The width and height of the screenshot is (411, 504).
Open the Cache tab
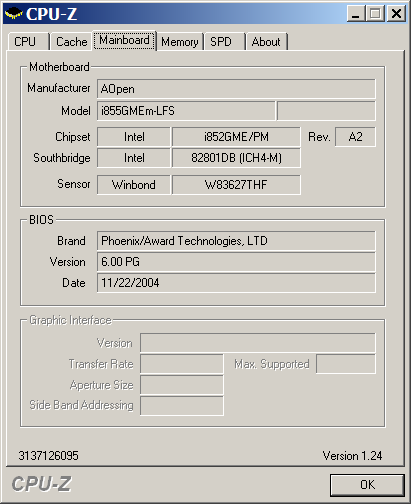pos(71,42)
